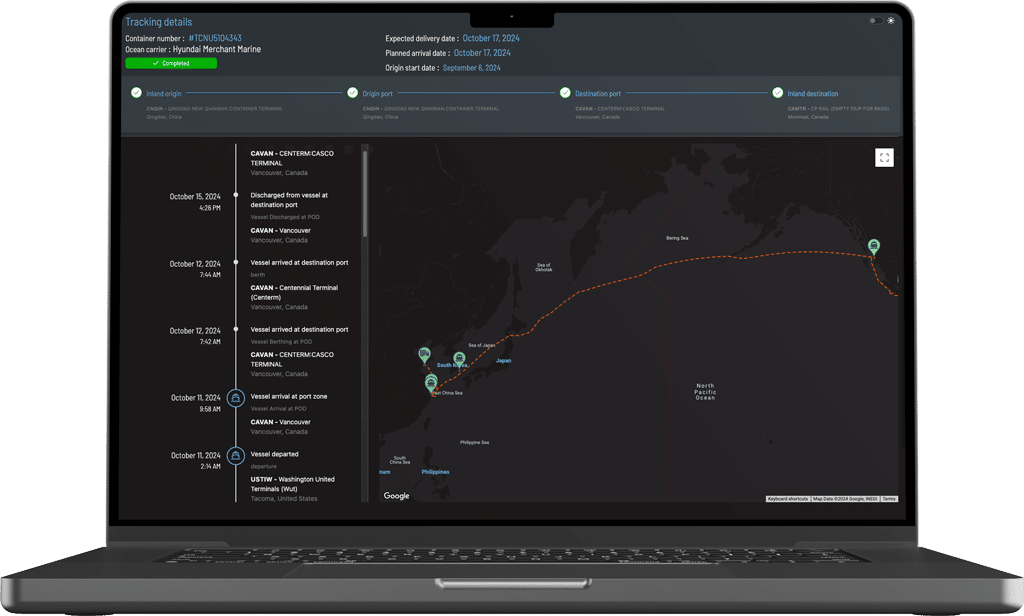Select the truck pin on the China mainland
Viewport: 1024px width, 616px height.
tap(424, 355)
